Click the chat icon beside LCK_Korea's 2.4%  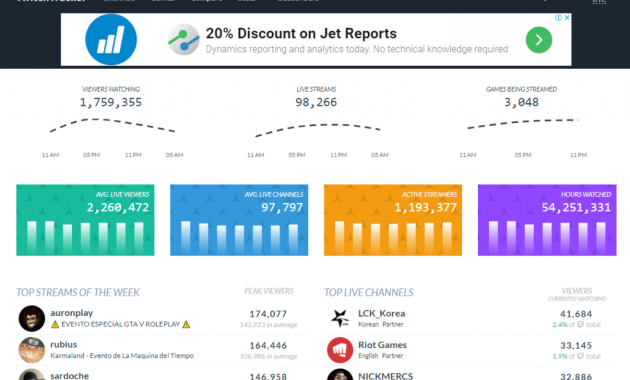point(580,325)
